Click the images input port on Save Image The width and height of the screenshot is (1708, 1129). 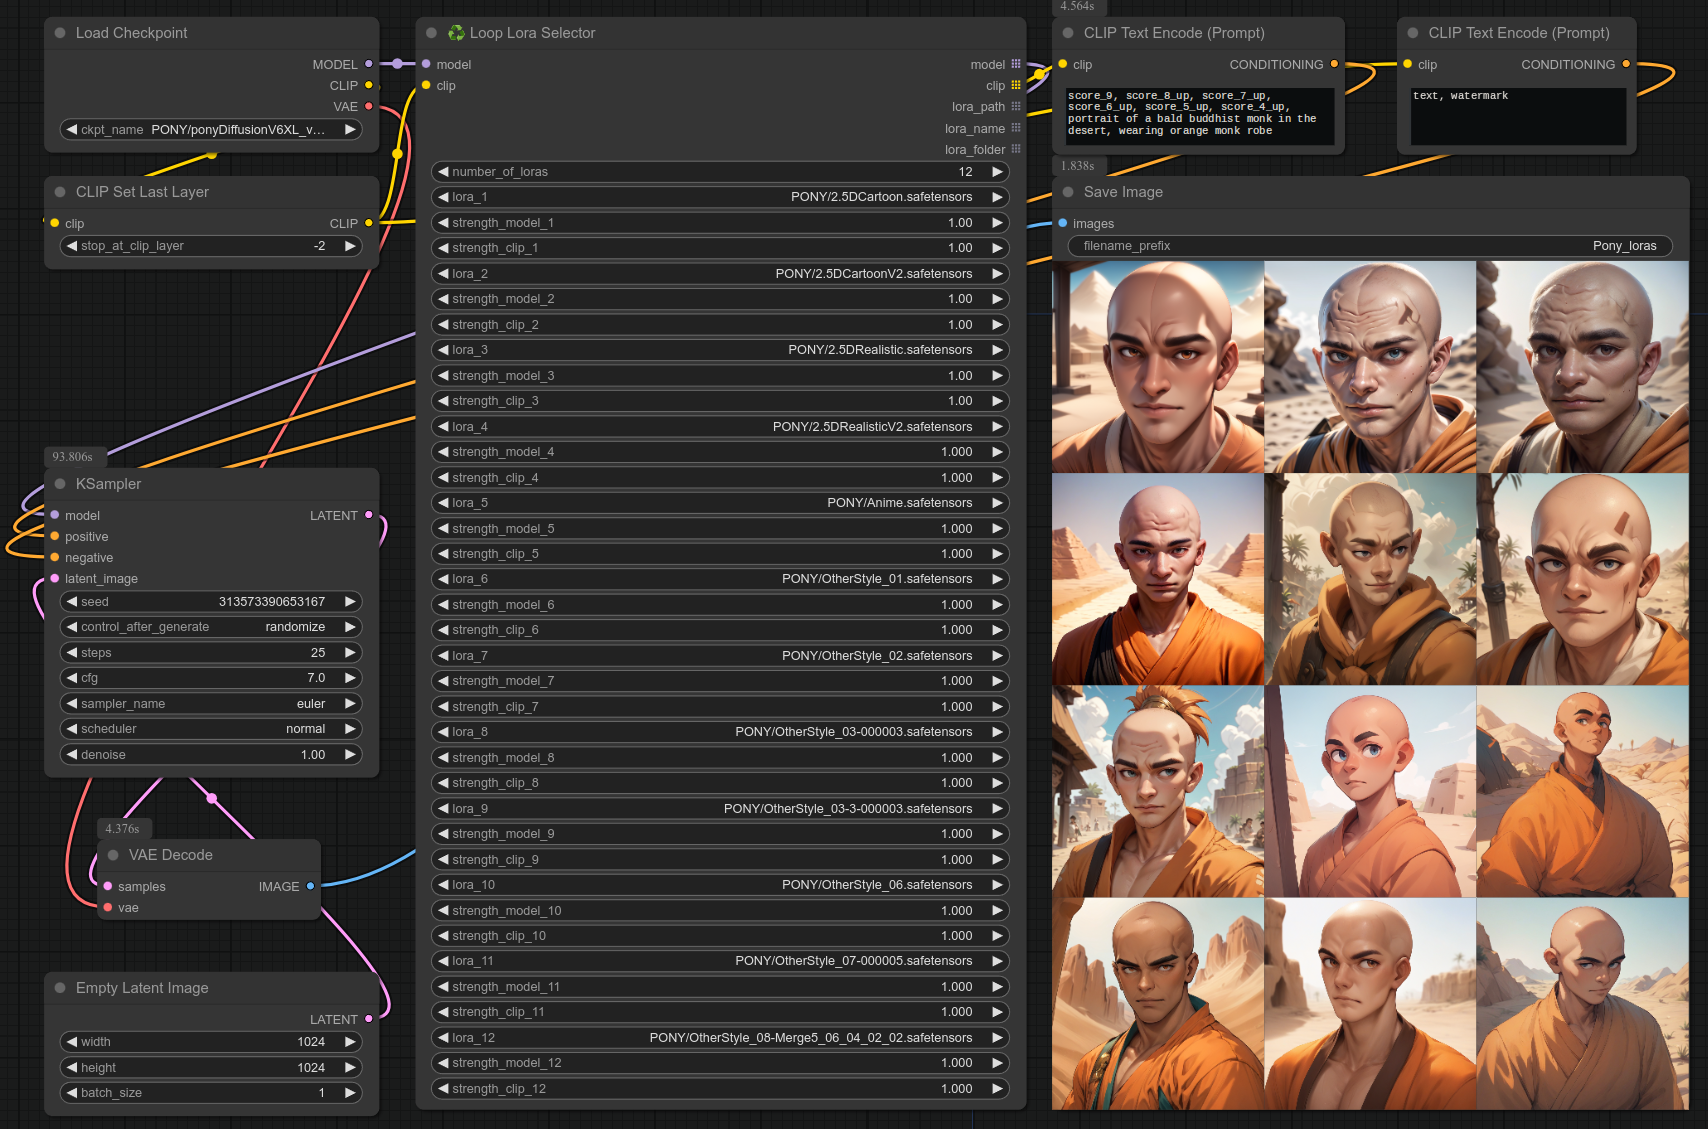[x=1063, y=224]
